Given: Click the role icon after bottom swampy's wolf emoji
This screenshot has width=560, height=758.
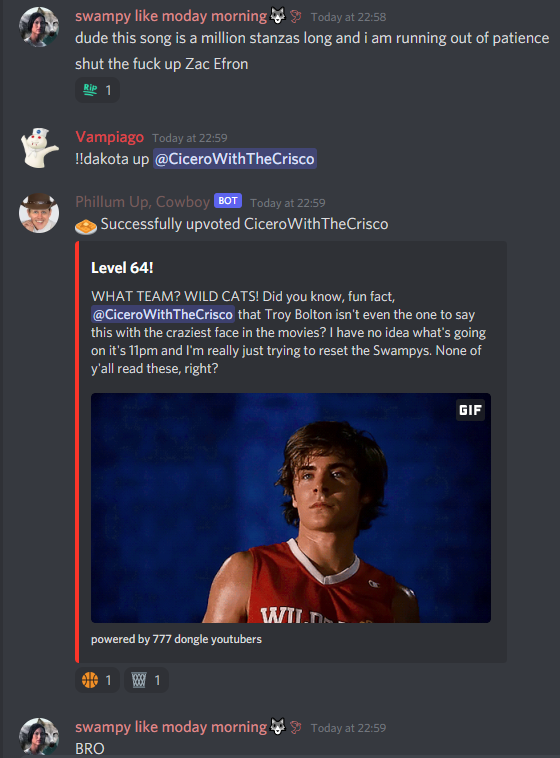Looking at the screenshot, I should coord(296,727).
